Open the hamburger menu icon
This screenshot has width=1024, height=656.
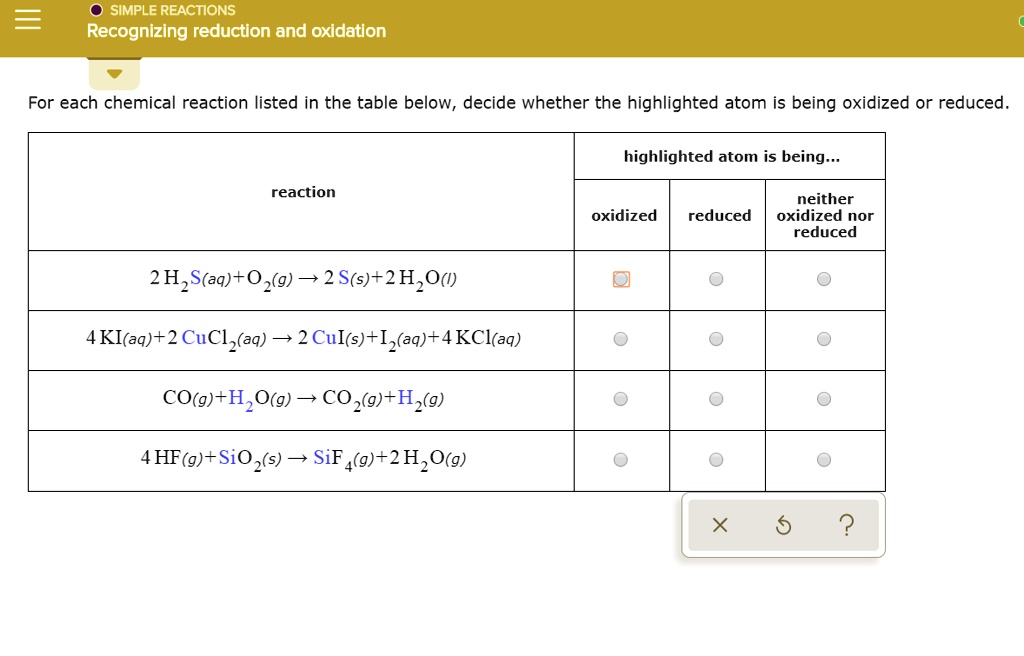[x=28, y=20]
